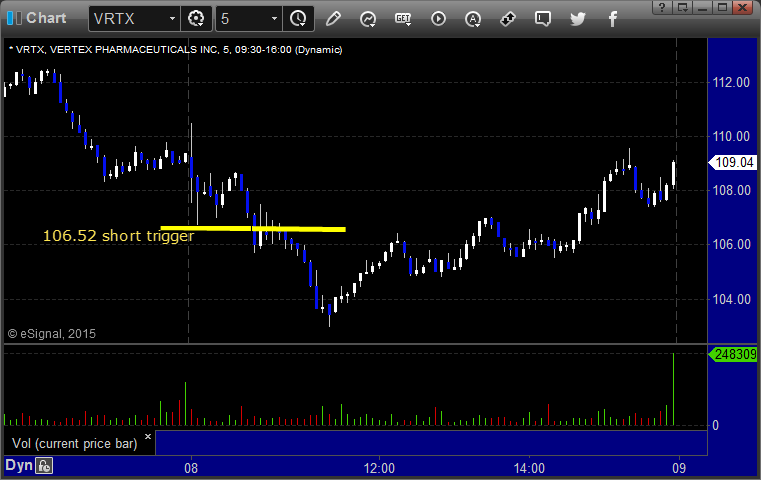
Task: Open the studies chart-line icon menu
Action: click(x=368, y=19)
